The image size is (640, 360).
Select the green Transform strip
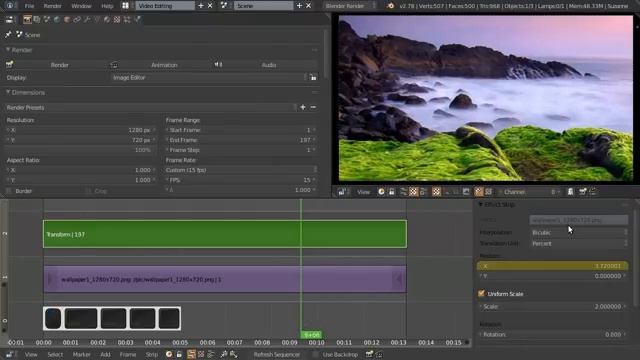tap(224, 234)
